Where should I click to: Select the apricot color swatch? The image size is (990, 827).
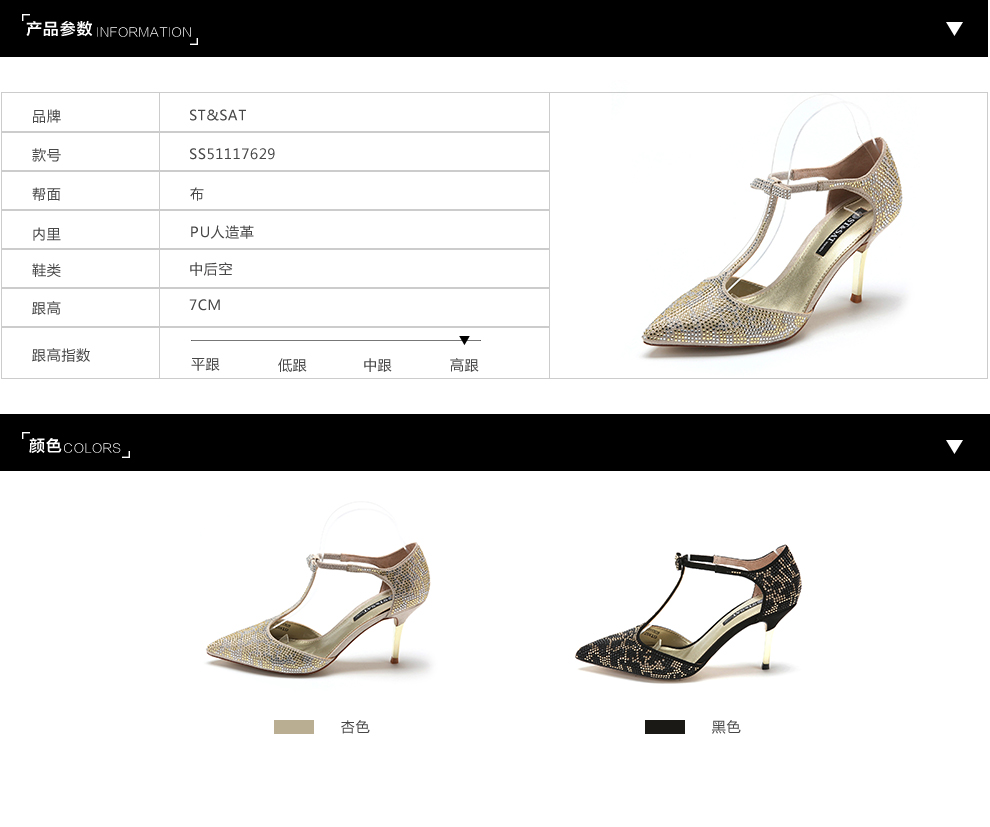pos(294,727)
